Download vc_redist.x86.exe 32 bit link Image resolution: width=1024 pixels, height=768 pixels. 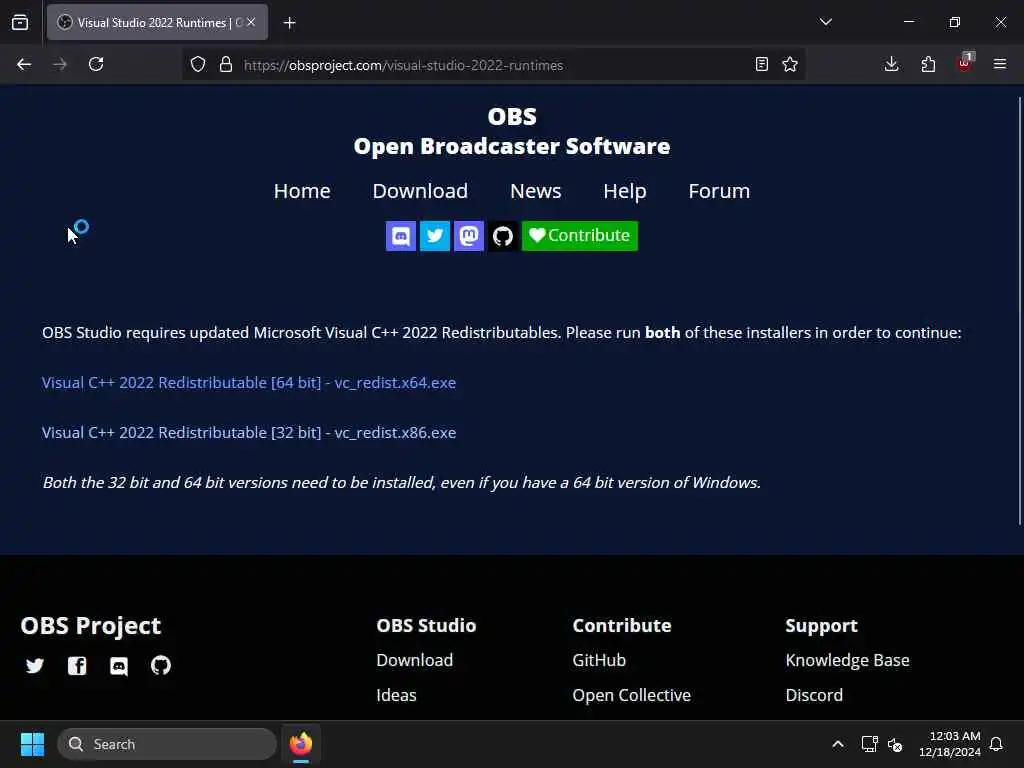(249, 433)
